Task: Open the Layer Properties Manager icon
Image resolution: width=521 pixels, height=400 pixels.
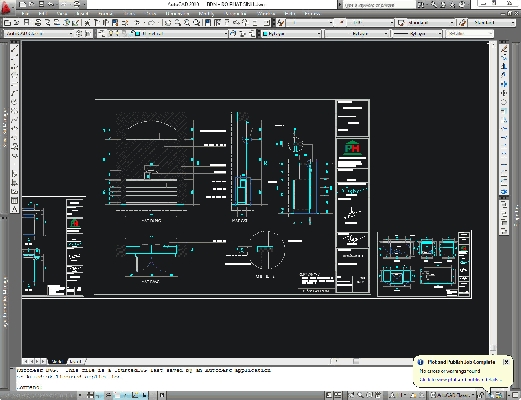Action: click(101, 34)
